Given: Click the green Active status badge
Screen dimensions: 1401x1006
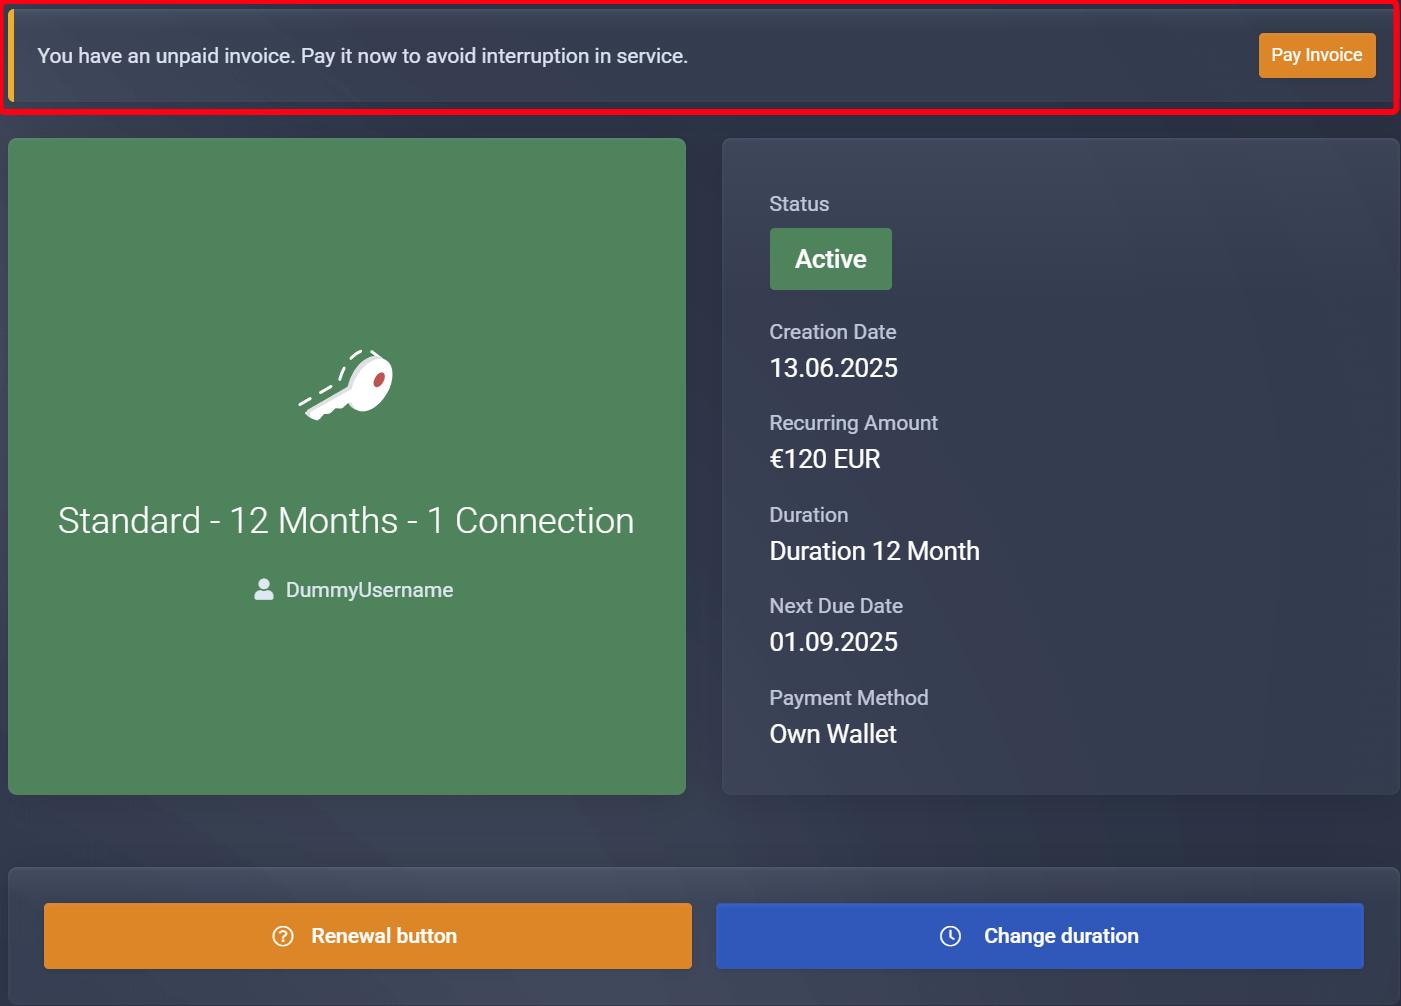Looking at the screenshot, I should (x=830, y=259).
